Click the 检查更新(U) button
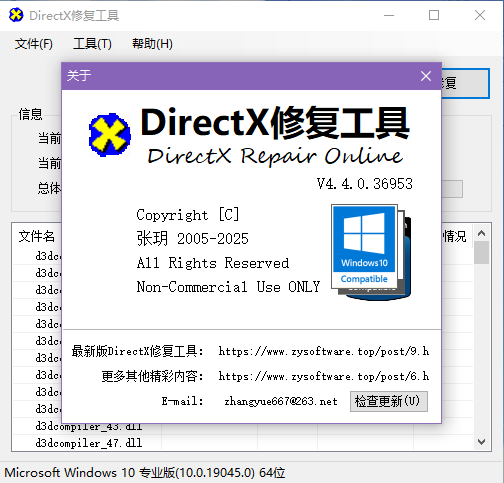This screenshot has height=483, width=504. [x=389, y=401]
